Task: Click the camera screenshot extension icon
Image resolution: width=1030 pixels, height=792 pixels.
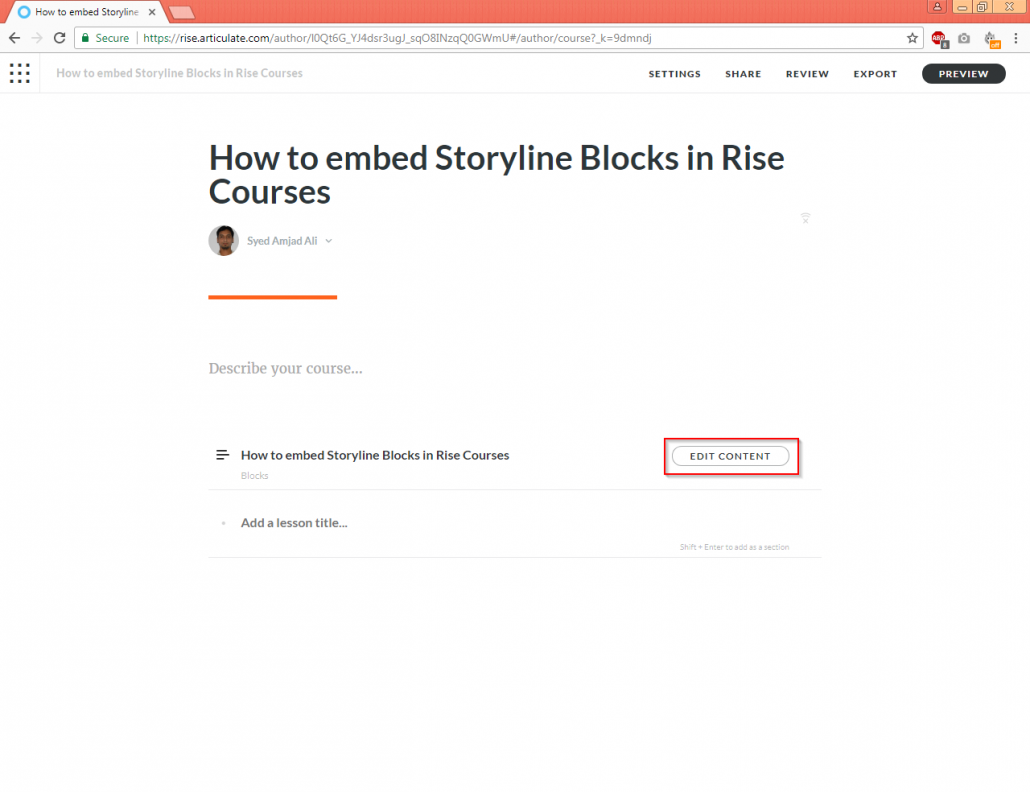Action: pyautogui.click(x=964, y=38)
